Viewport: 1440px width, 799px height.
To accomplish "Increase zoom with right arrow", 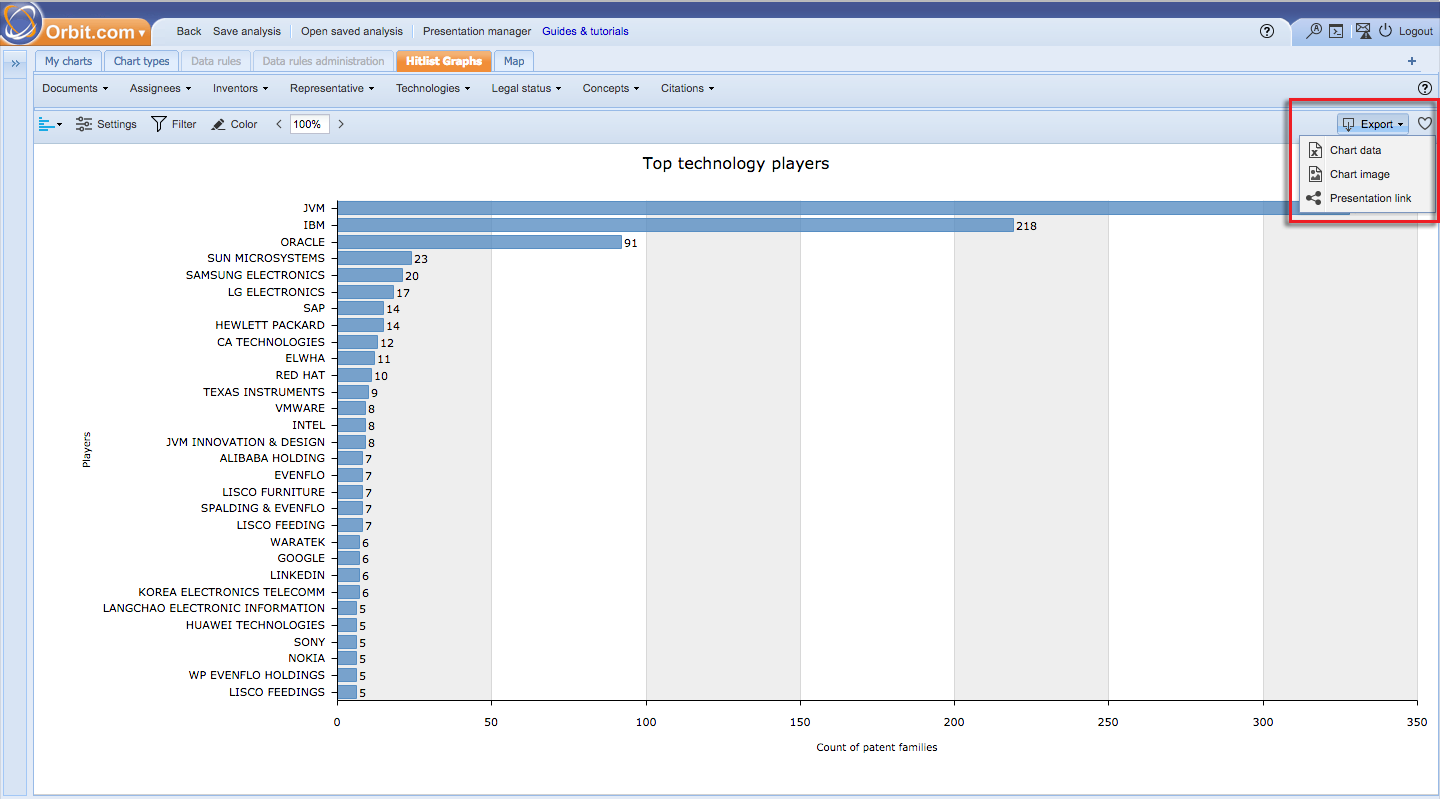I will click(341, 124).
